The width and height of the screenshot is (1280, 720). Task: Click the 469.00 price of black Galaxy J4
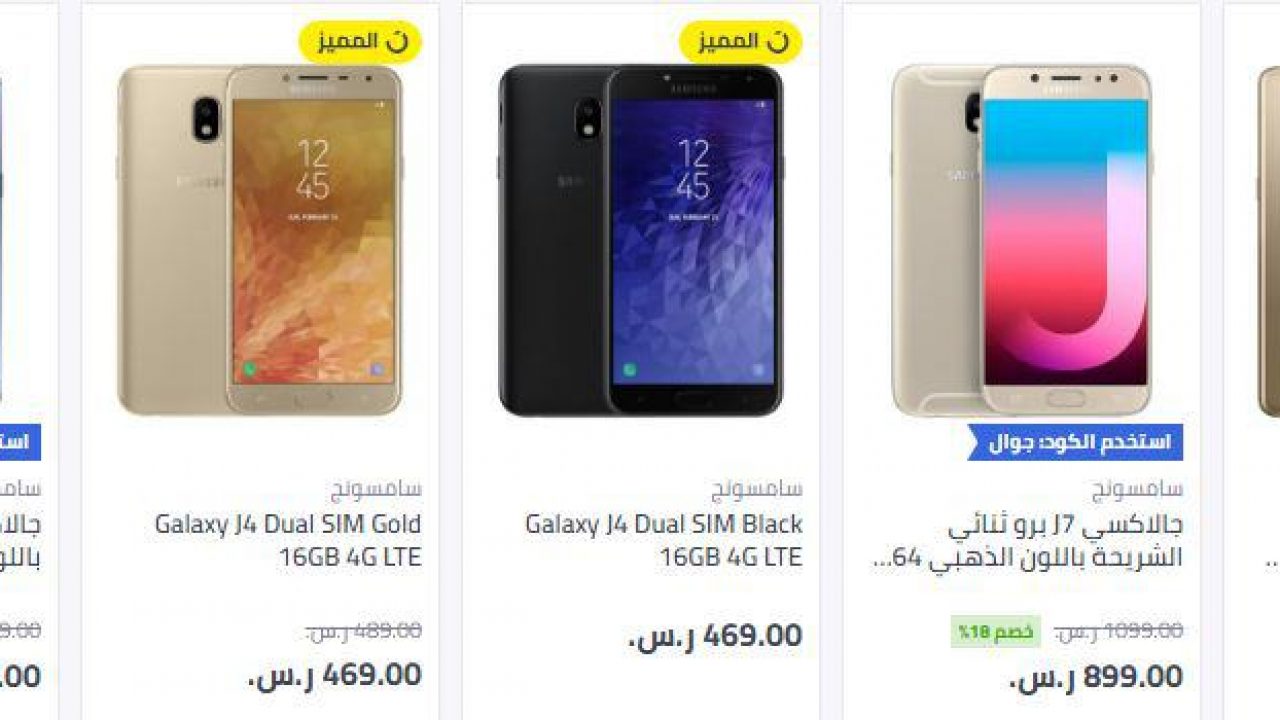tap(715, 636)
